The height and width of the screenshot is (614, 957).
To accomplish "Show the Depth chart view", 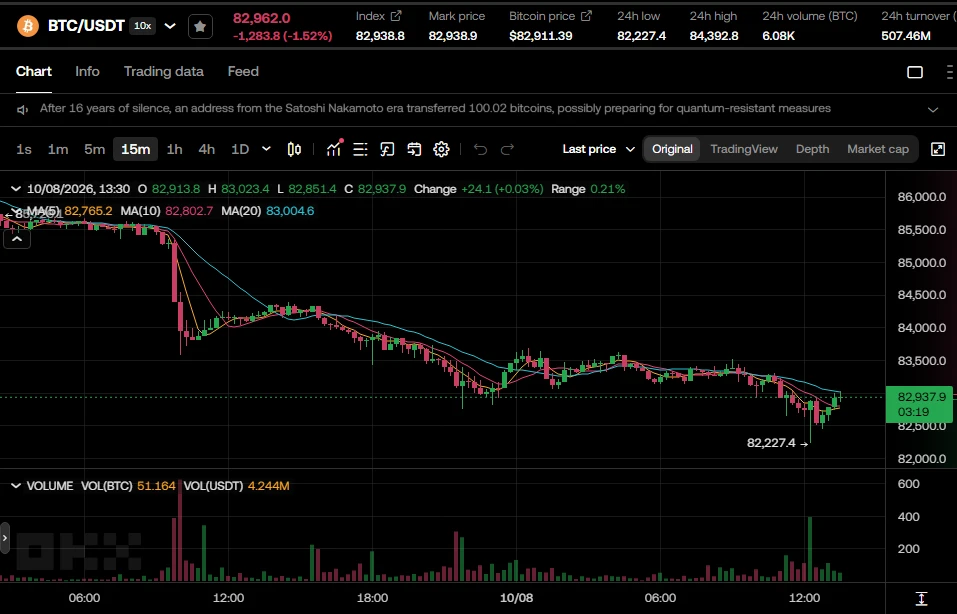I will tap(812, 149).
